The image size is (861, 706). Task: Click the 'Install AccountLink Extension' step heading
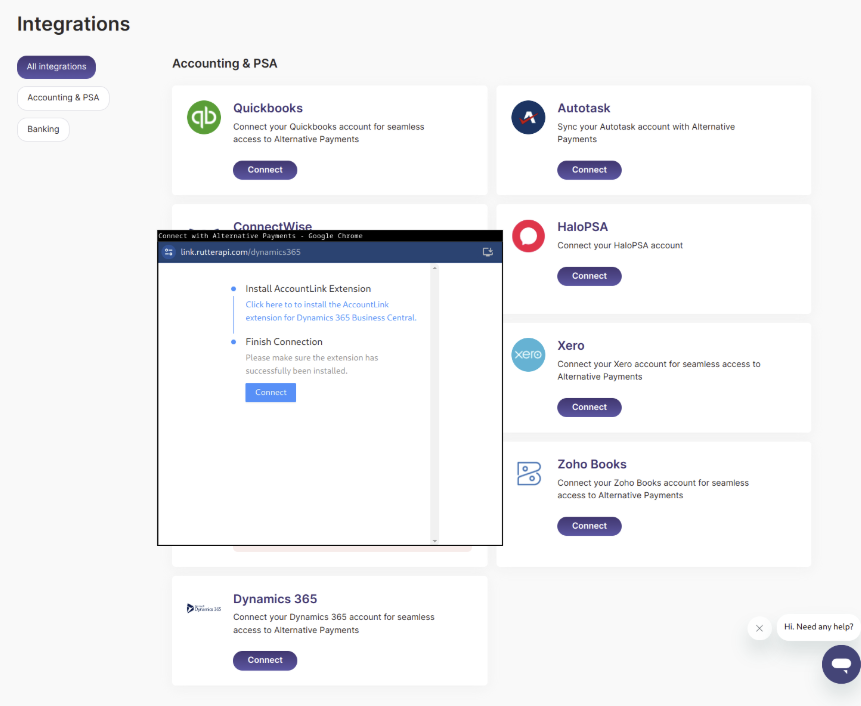click(308, 289)
